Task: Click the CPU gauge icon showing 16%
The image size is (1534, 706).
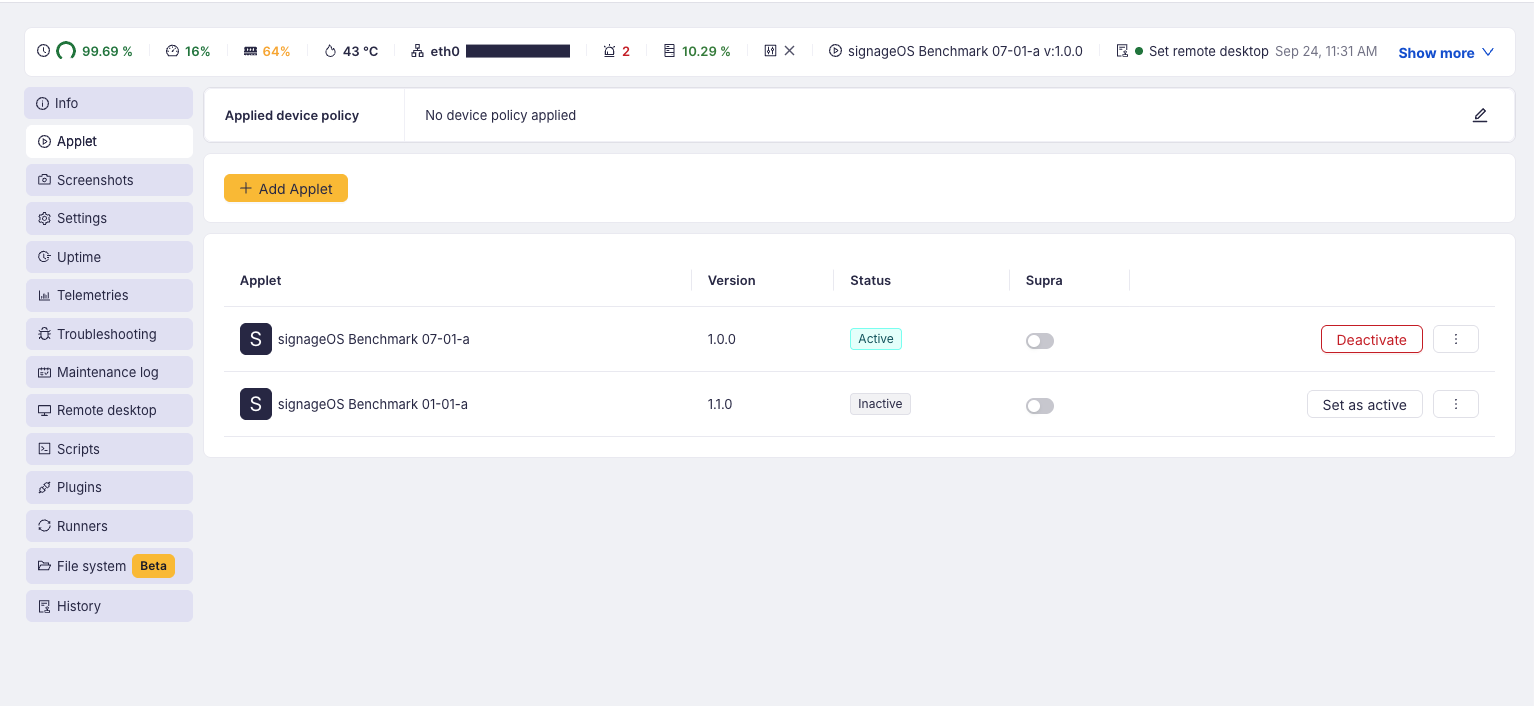Action: (x=172, y=51)
